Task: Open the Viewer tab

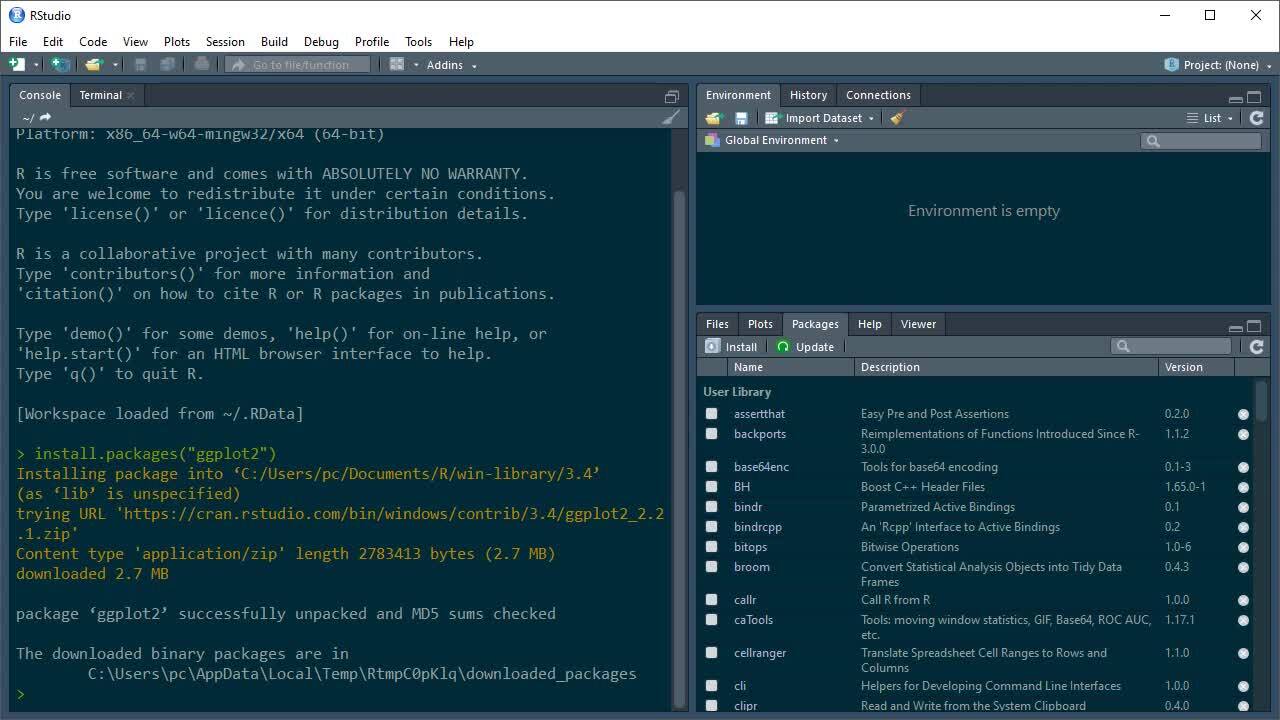Action: pos(918,324)
